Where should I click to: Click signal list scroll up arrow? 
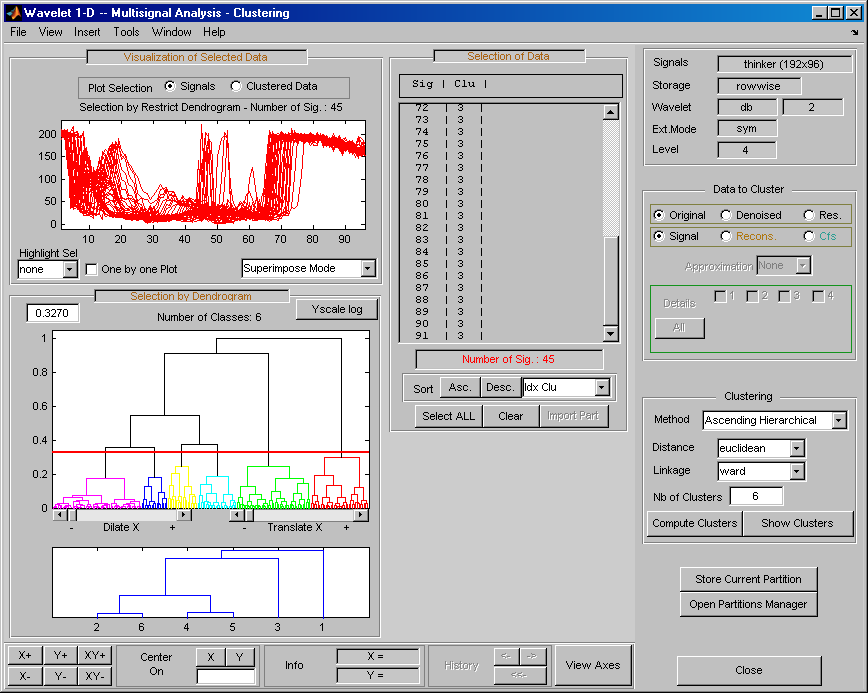click(x=610, y=112)
